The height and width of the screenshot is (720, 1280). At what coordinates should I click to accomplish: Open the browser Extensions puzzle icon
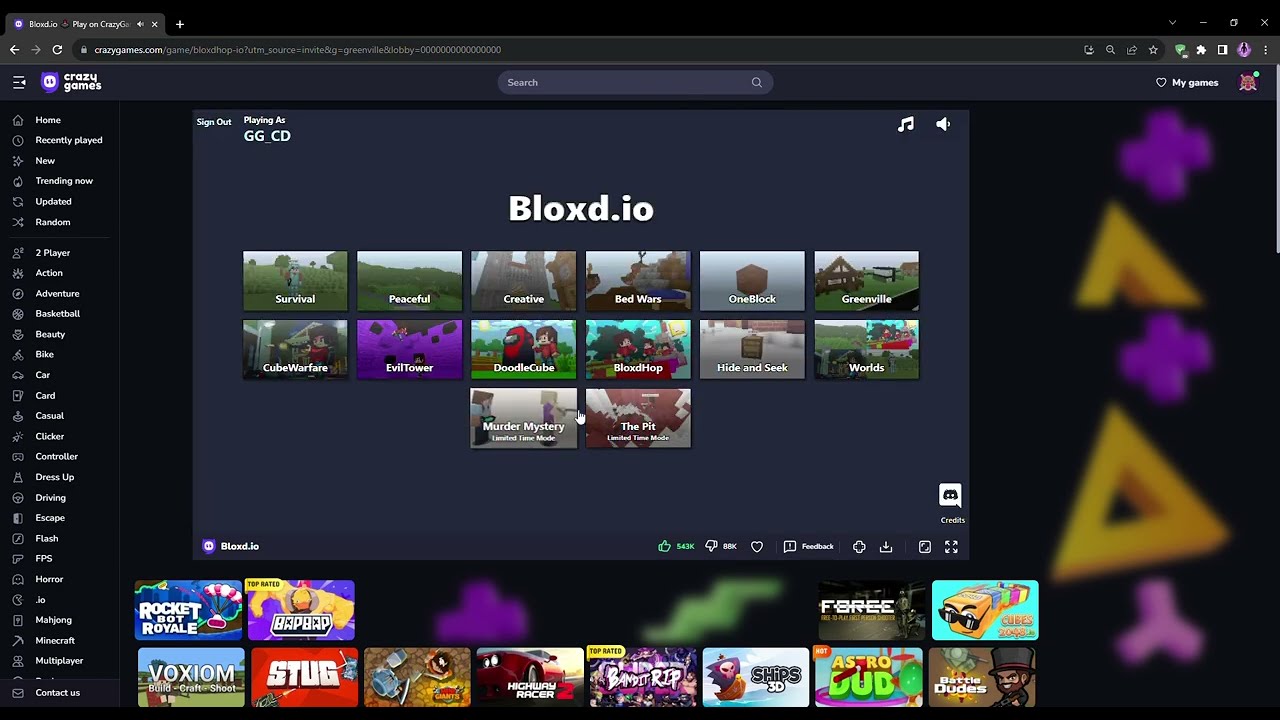coord(1201,50)
